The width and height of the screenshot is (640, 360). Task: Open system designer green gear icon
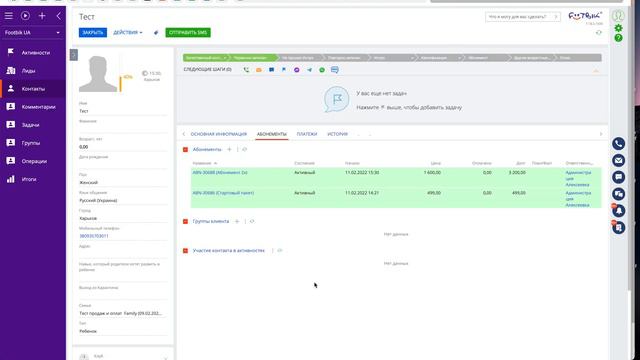tap(618, 28)
